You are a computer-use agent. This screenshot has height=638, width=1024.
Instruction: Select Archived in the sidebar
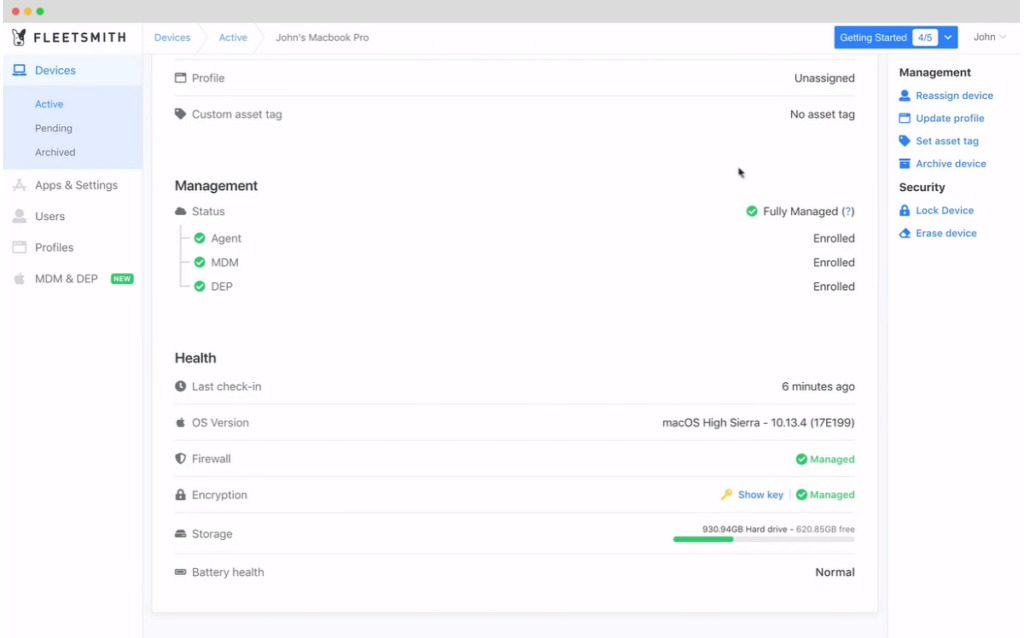point(55,152)
